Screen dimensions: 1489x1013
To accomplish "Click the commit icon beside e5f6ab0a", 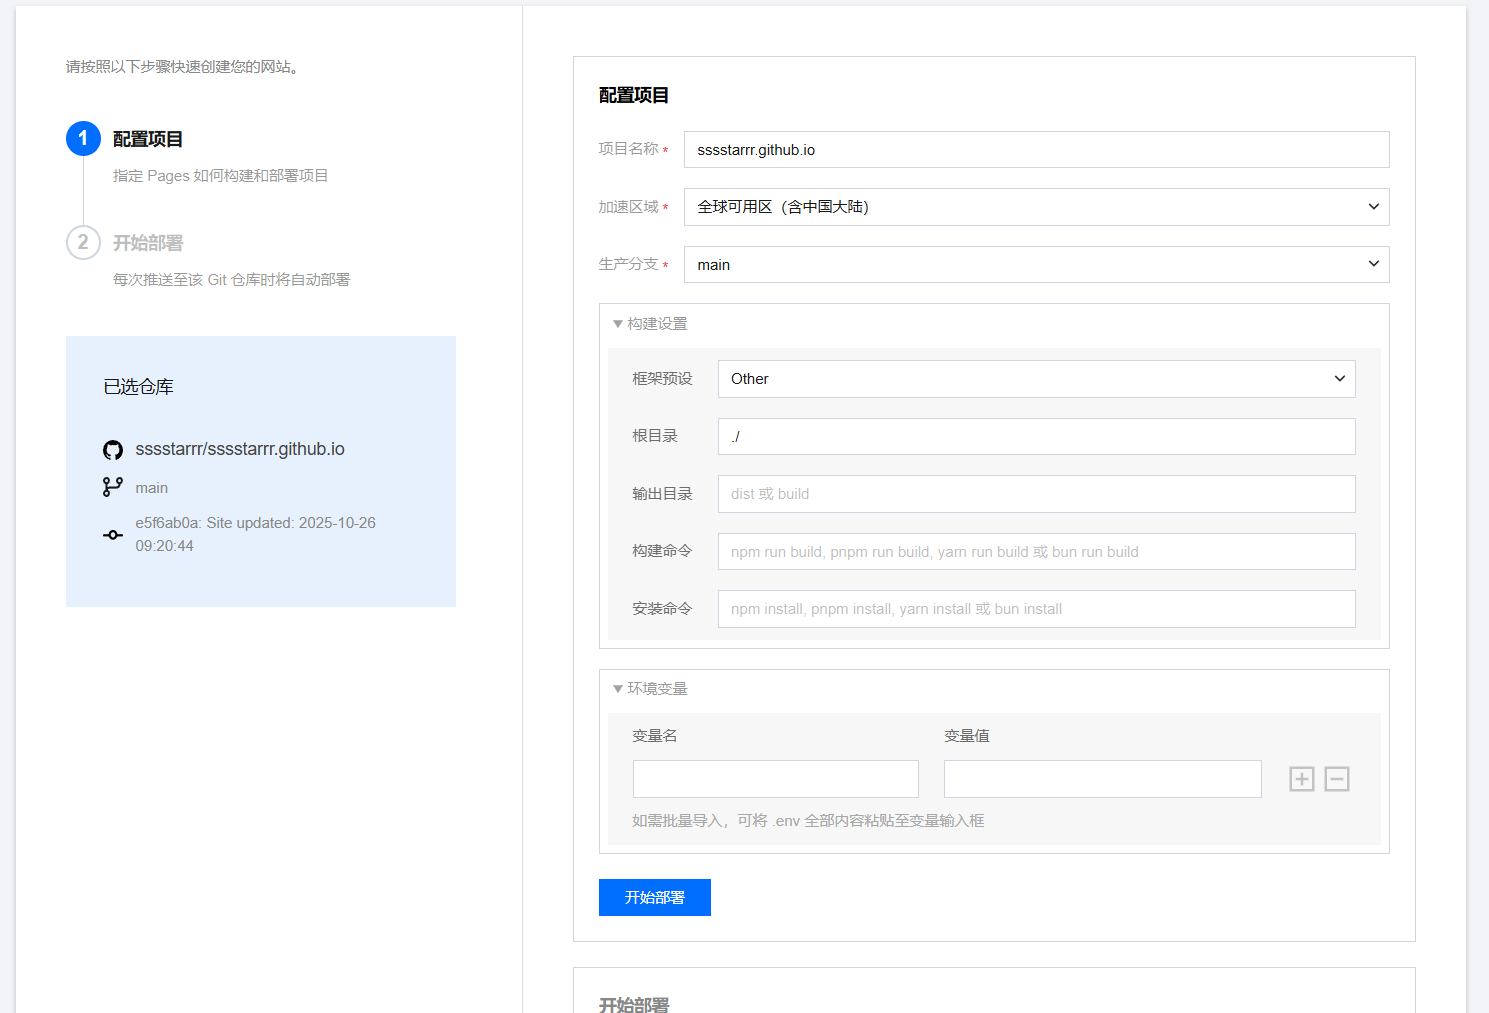I will click(113, 535).
